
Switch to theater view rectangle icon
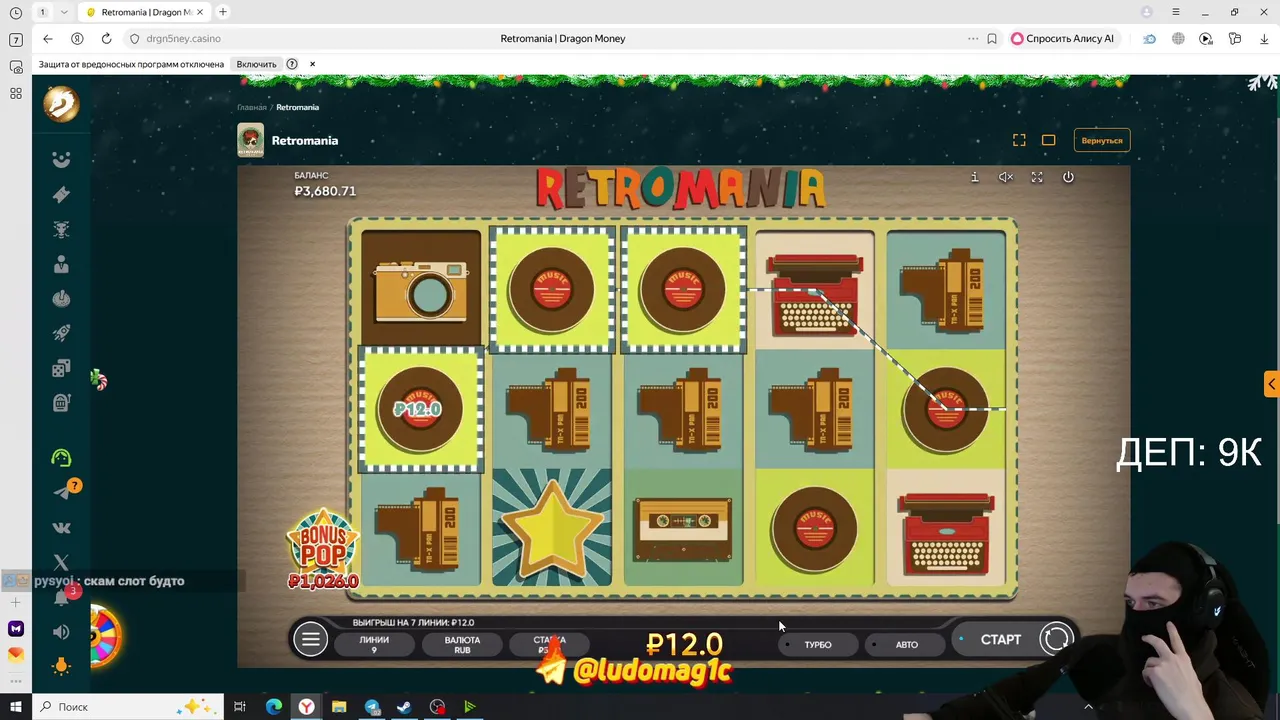1048,140
